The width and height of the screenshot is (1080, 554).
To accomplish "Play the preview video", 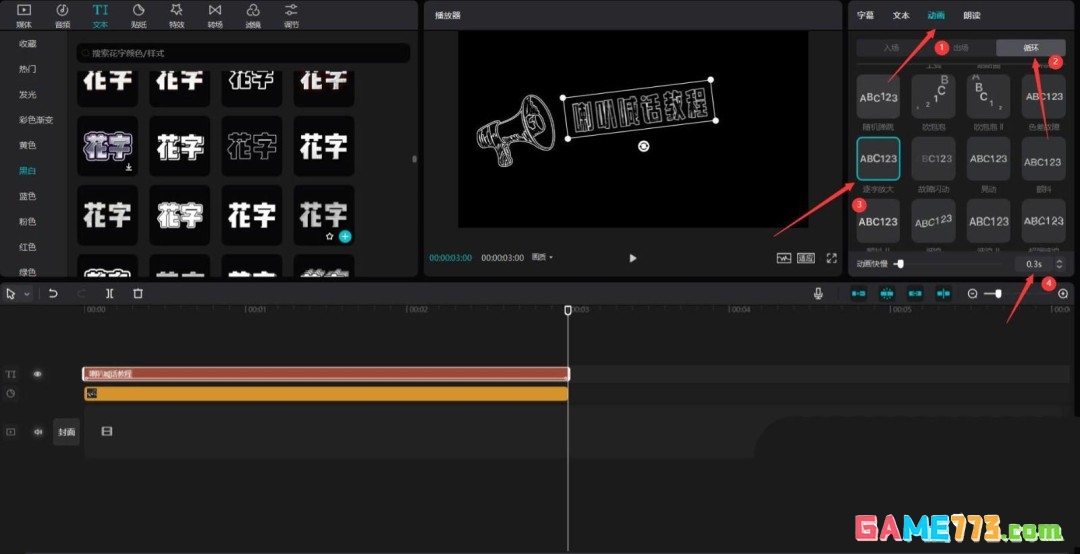I will 633,258.
